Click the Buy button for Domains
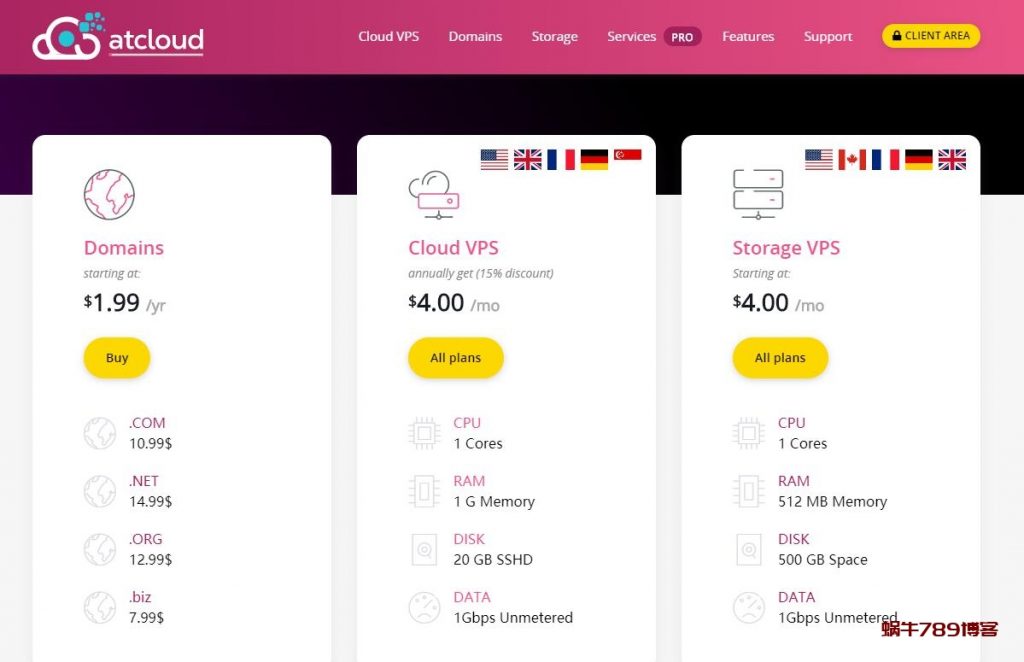The height and width of the screenshot is (662, 1024). (116, 357)
